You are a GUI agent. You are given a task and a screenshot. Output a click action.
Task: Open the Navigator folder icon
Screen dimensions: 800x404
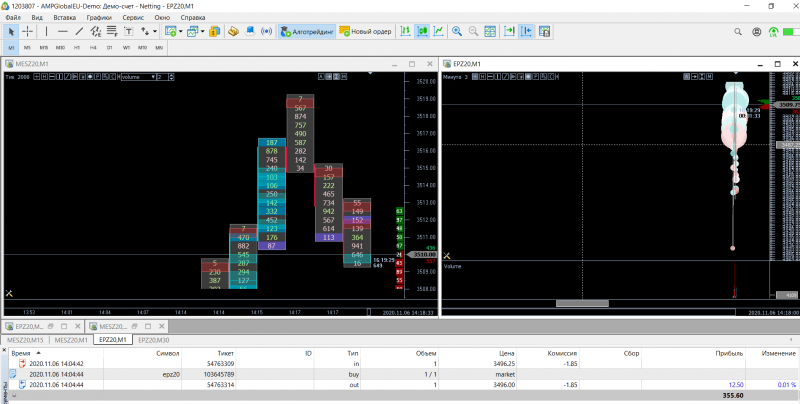233,32
